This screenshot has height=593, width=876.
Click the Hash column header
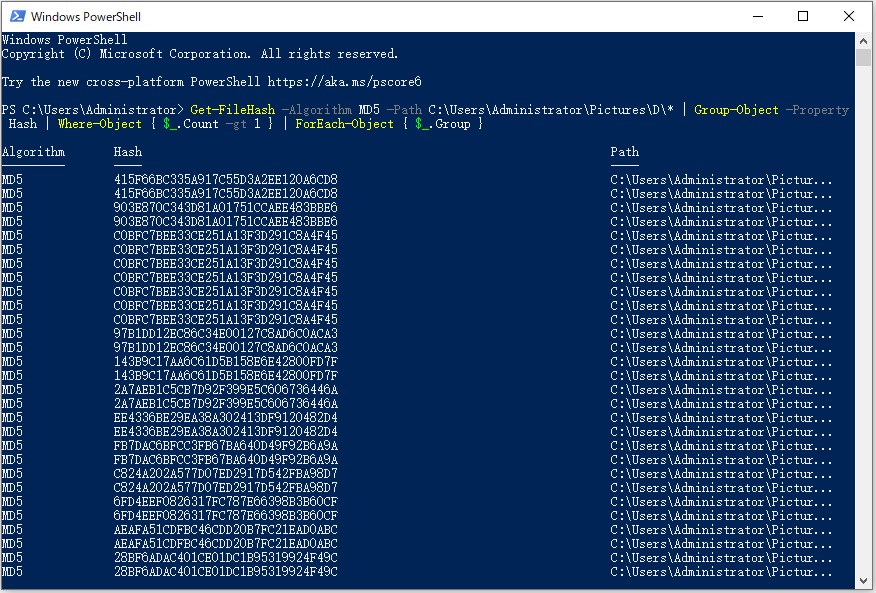[x=127, y=152]
